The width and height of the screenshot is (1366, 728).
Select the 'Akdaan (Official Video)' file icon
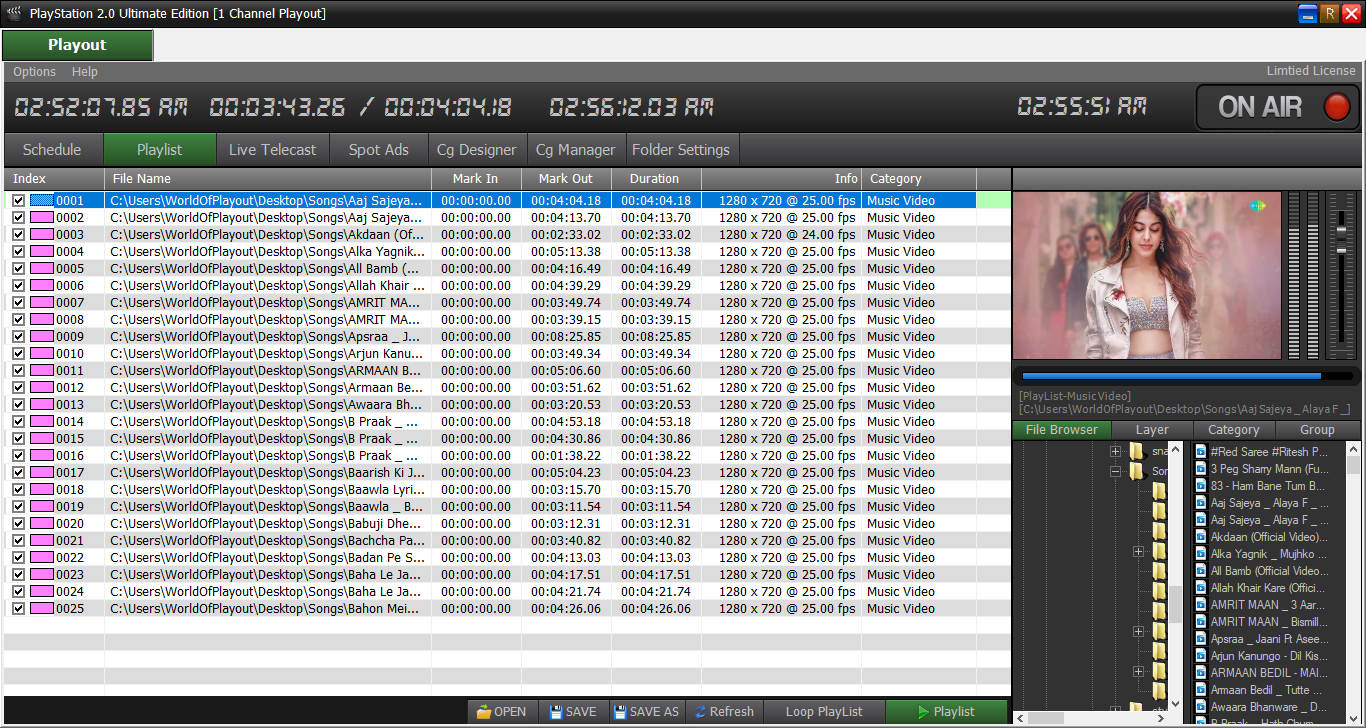pos(1201,537)
